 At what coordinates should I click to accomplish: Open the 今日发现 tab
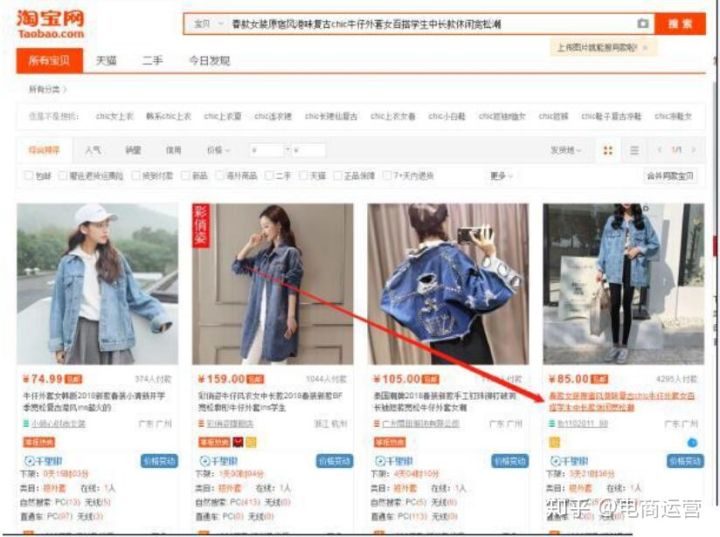coord(209,61)
